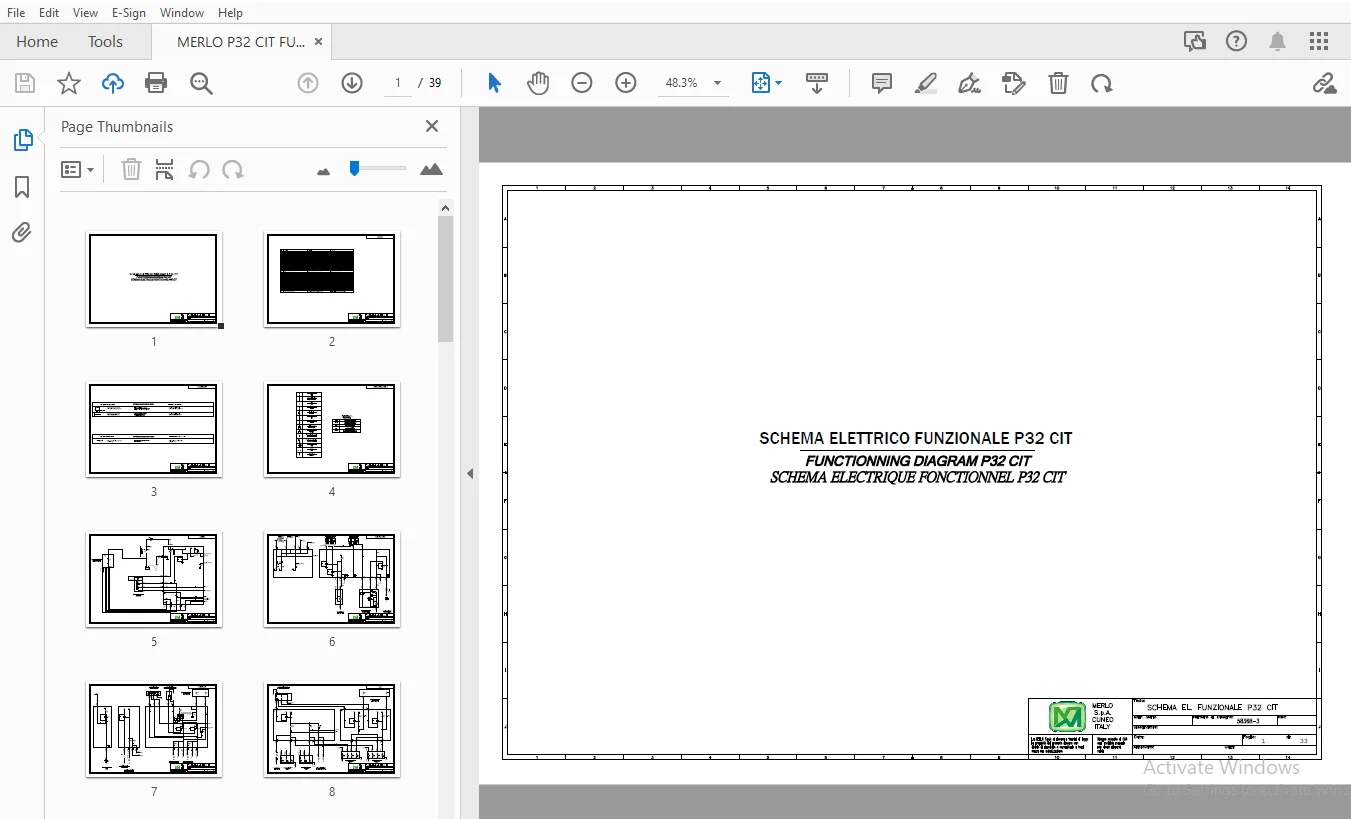This screenshot has width=1351, height=819.
Task: Open the Help menu
Action: [x=230, y=13]
